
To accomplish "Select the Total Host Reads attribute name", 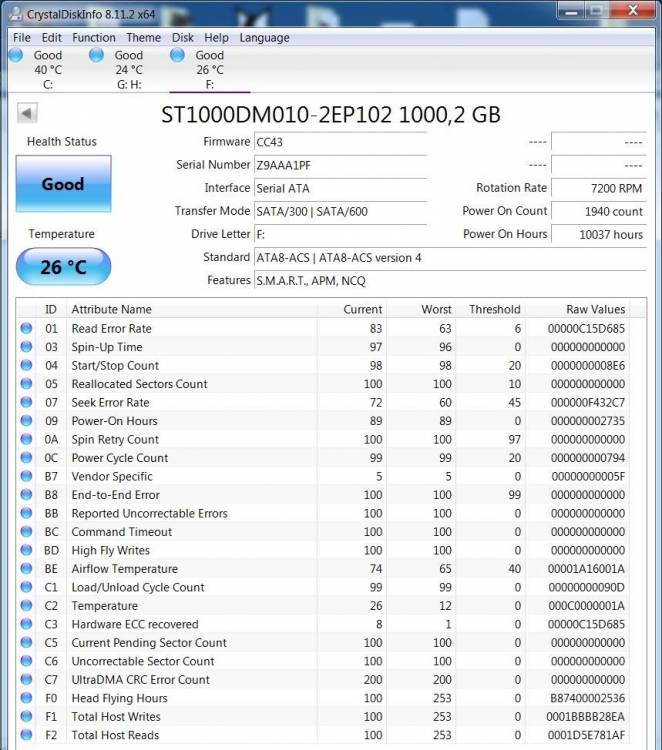I will 115,735.
